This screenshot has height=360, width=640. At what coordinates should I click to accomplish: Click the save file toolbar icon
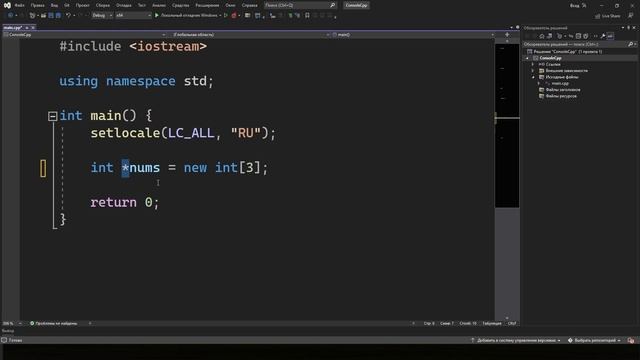pyautogui.click(x=51, y=16)
